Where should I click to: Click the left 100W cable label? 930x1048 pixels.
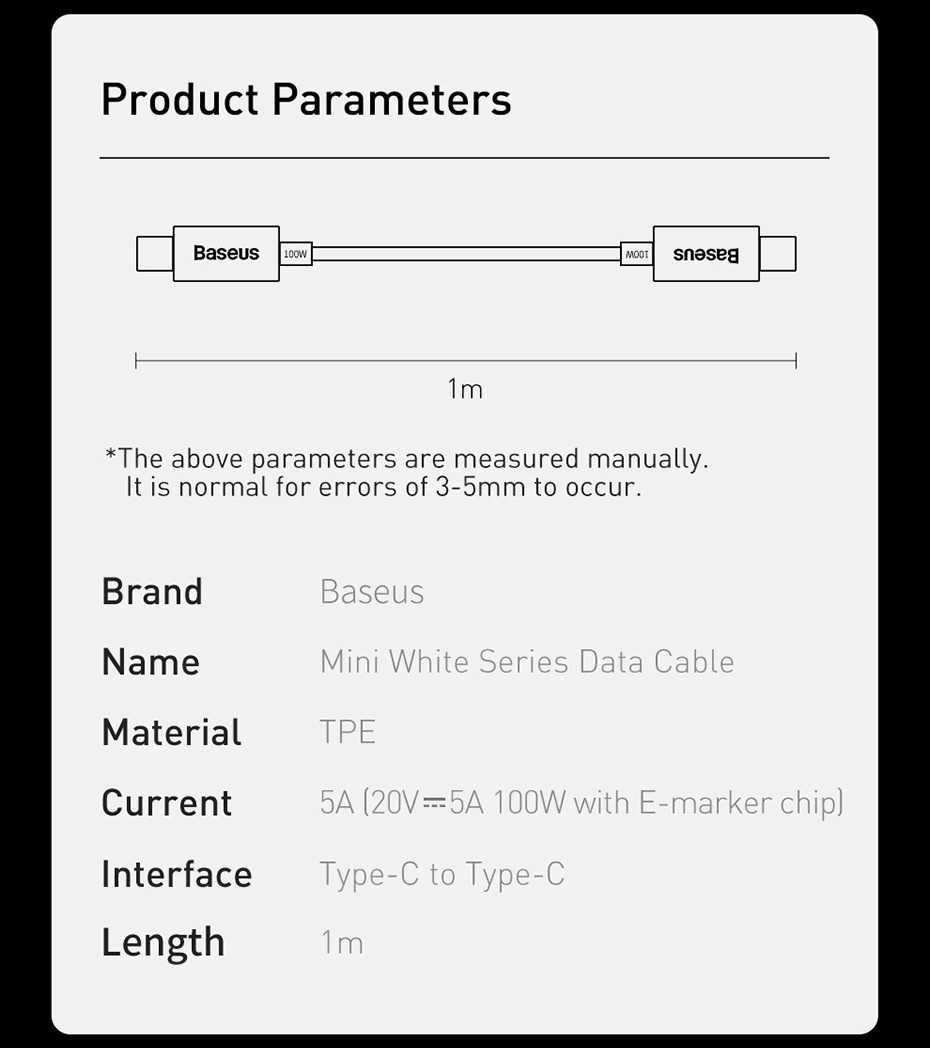[x=296, y=254]
